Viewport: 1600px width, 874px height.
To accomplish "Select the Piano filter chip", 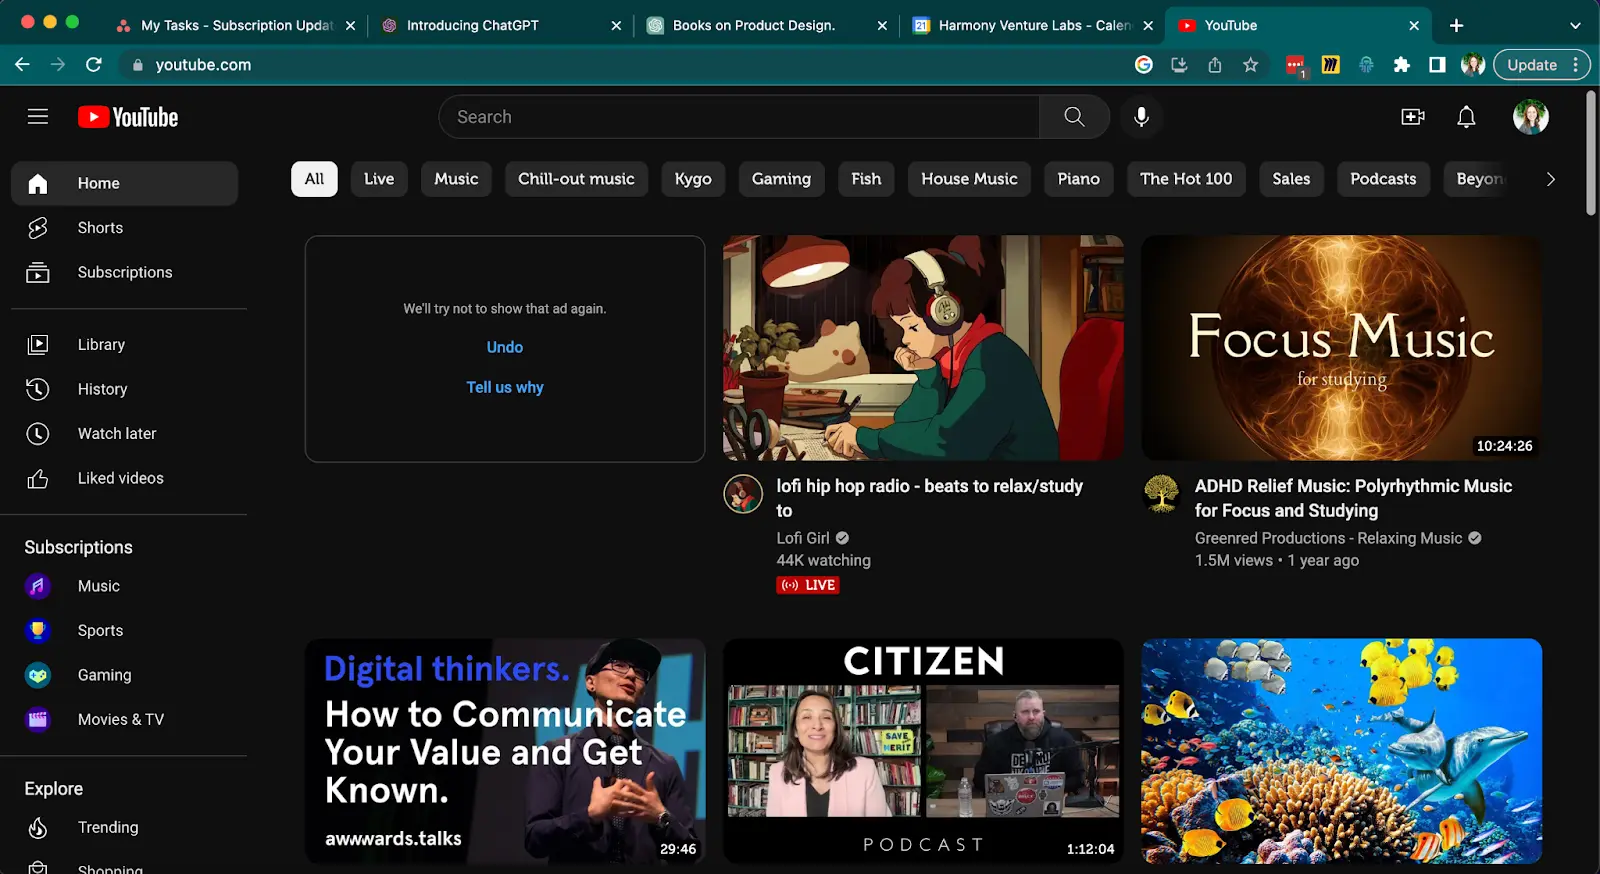I will [1078, 179].
